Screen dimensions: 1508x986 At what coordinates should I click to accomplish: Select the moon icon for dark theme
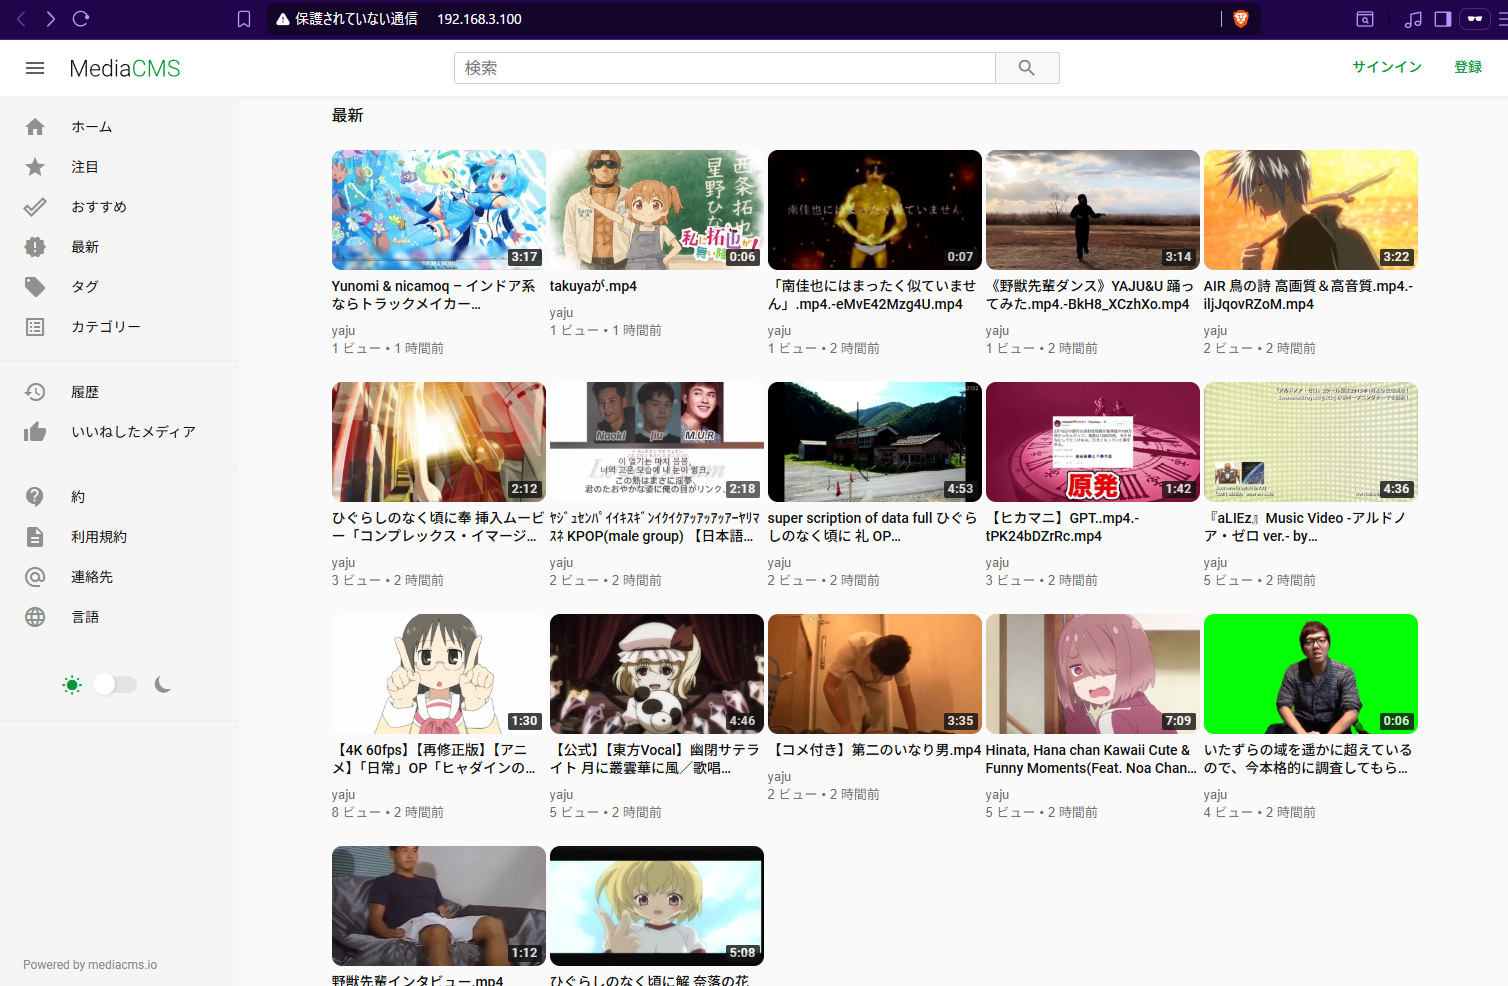tap(162, 684)
